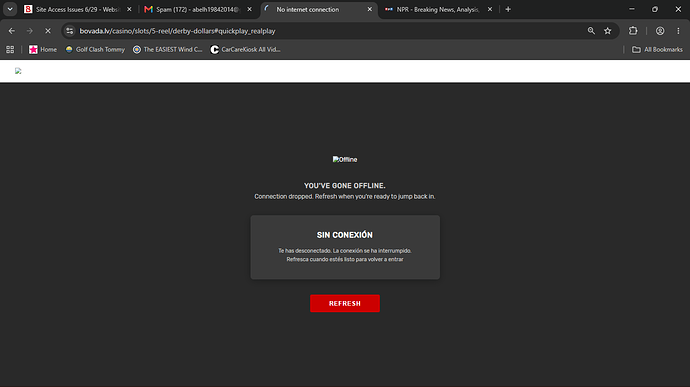The height and width of the screenshot is (387, 690).
Task: Focus the bovada.lv address bar URL
Action: coord(177,31)
